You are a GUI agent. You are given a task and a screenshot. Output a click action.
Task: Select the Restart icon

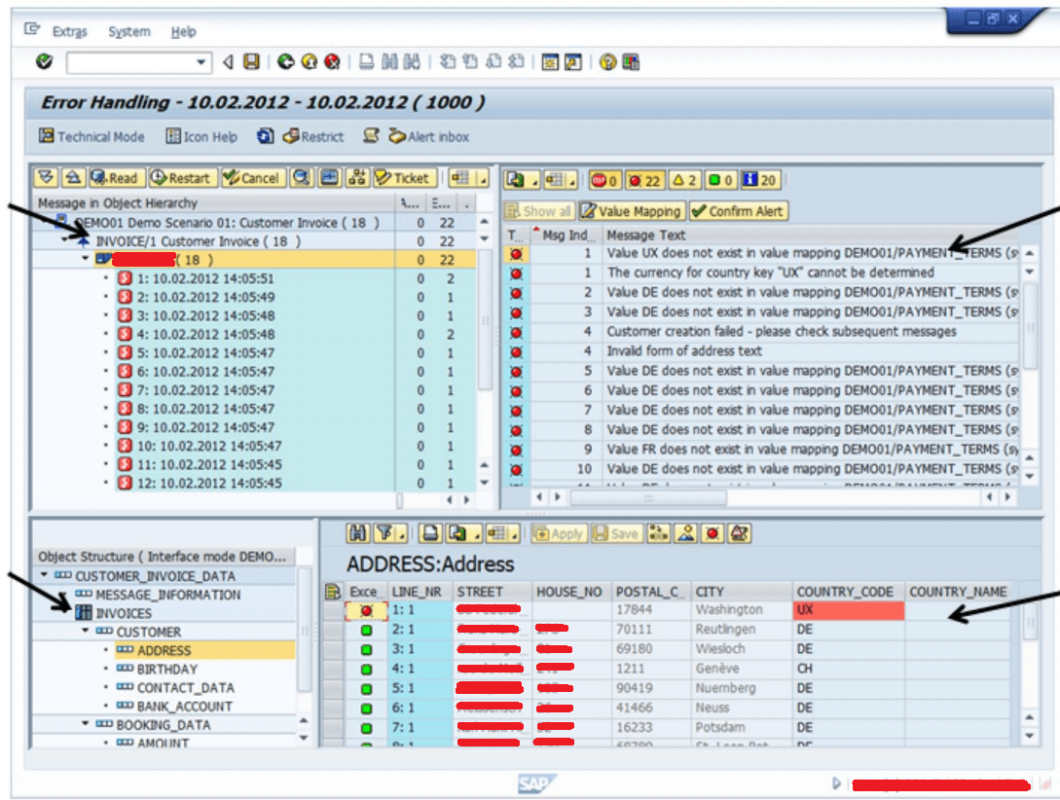pyautogui.click(x=179, y=179)
